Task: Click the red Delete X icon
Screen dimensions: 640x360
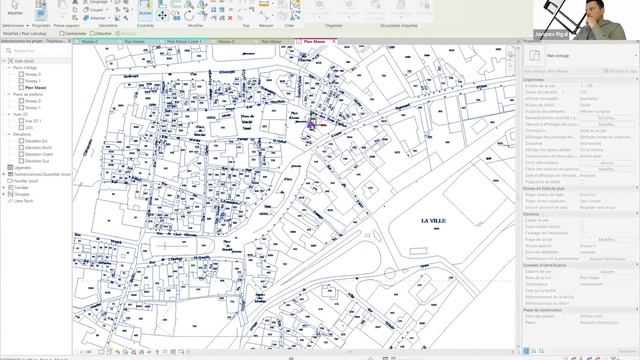Action: tap(230, 18)
